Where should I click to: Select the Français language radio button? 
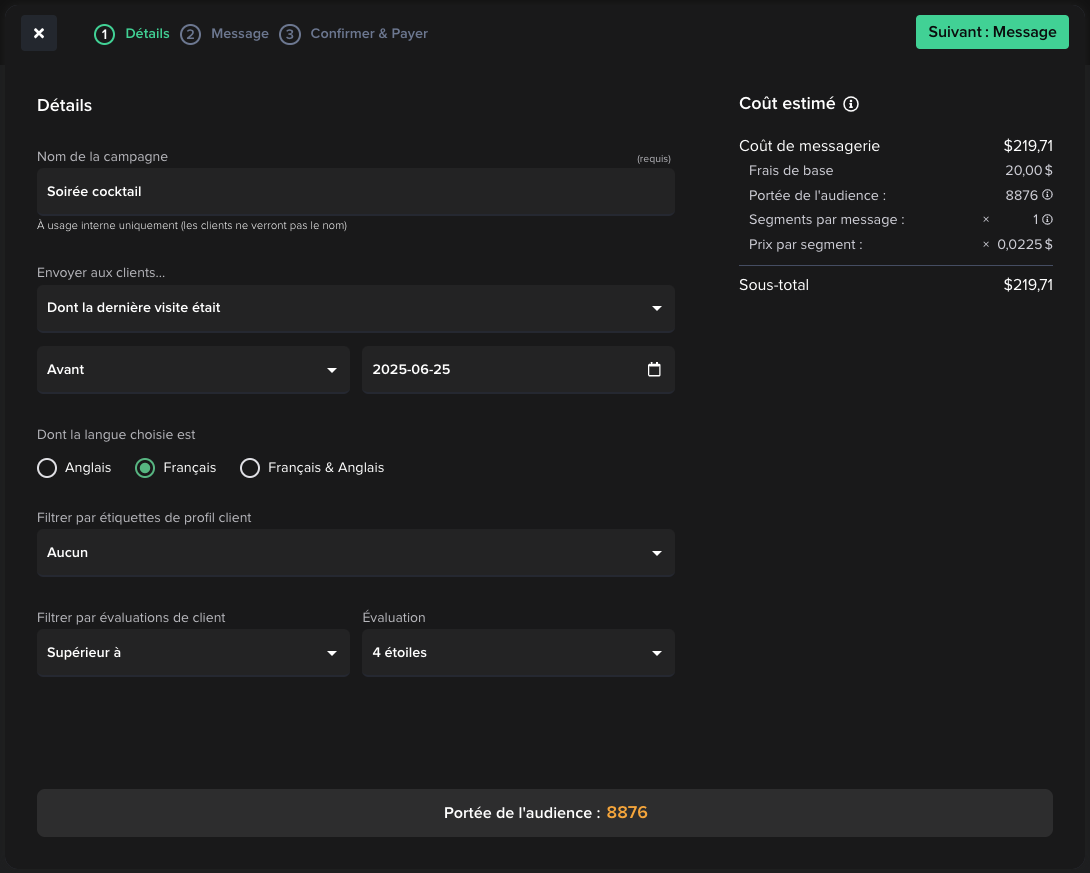coord(145,468)
